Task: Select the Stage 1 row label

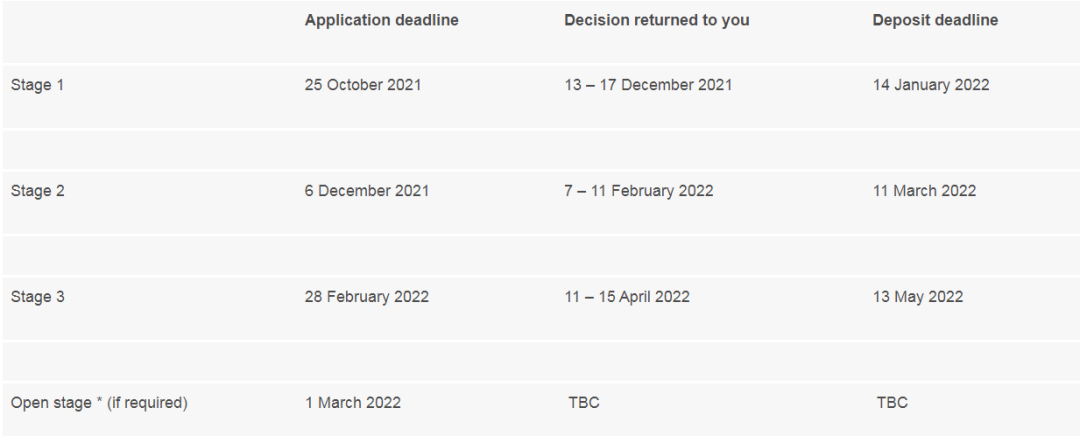Action: (37, 85)
